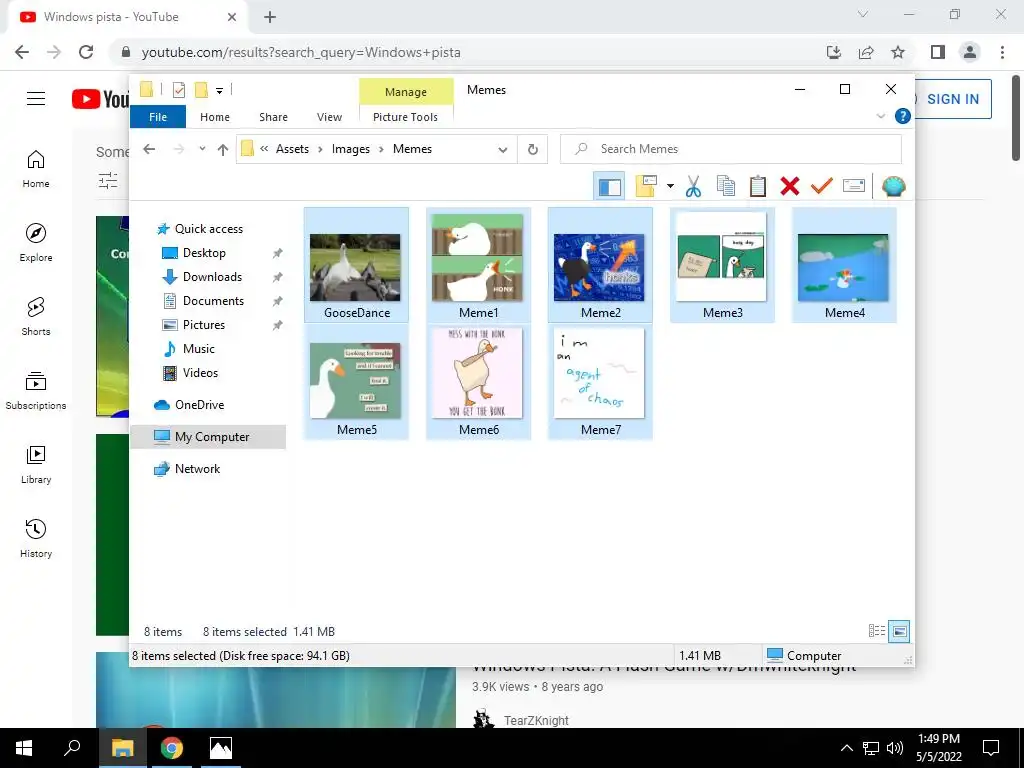This screenshot has width=1024, height=768.
Task: Open dropdown arrow beside folder options icon
Action: (x=670, y=187)
